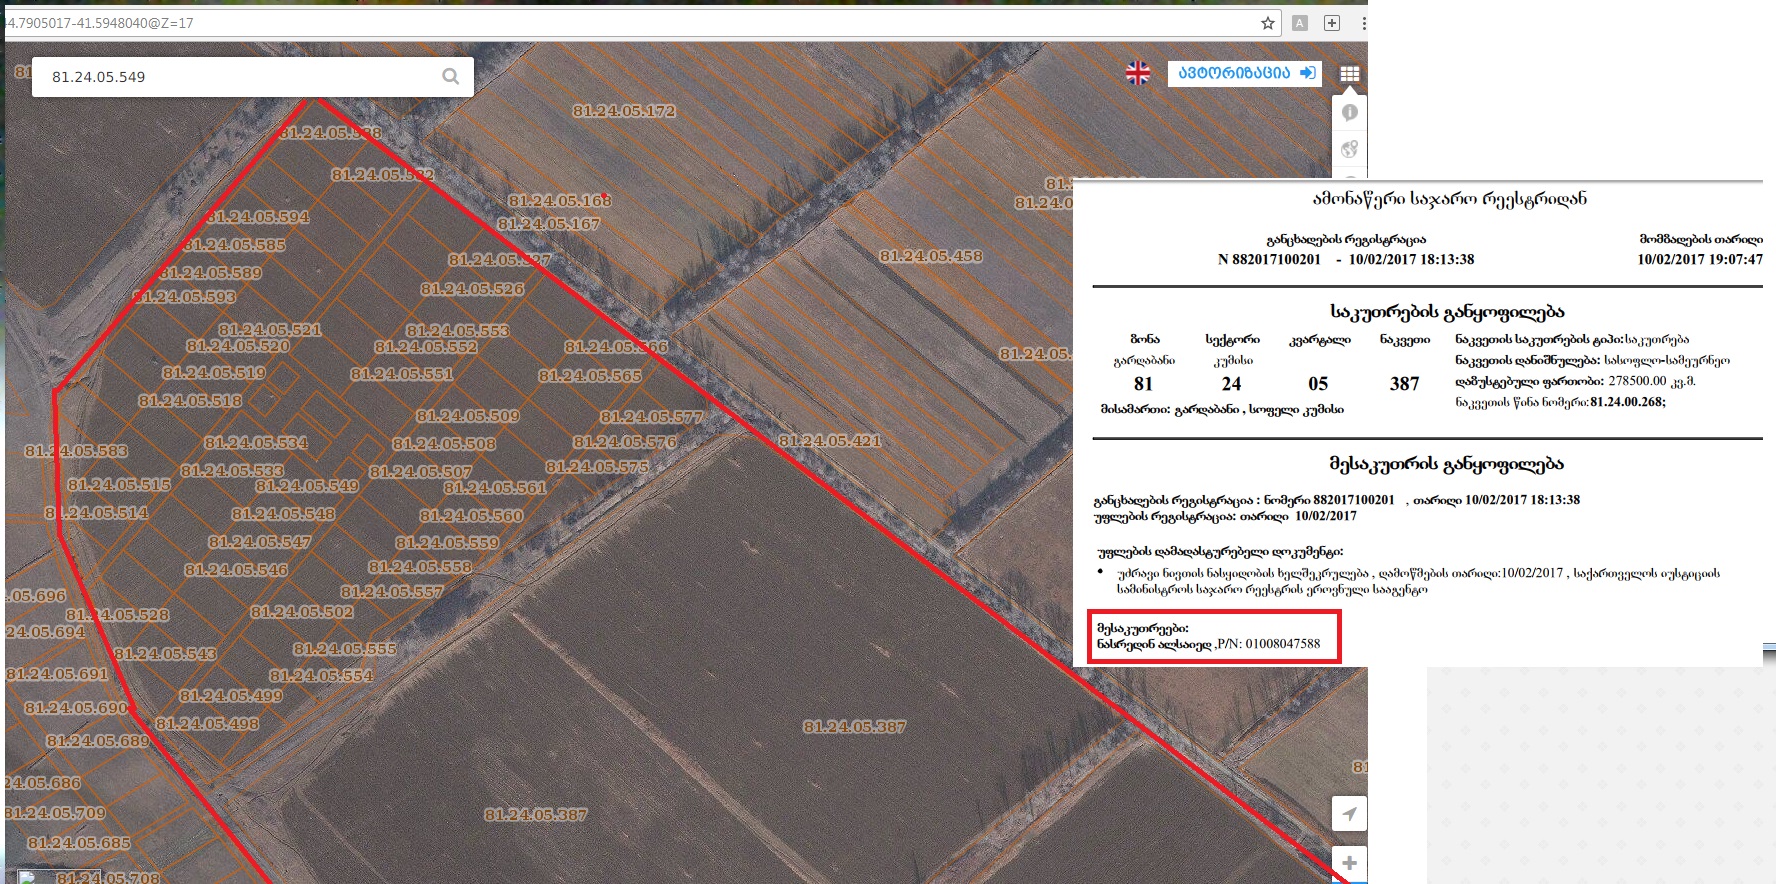
Task: Select map parcel label 81.24.05.499
Action: point(231,696)
